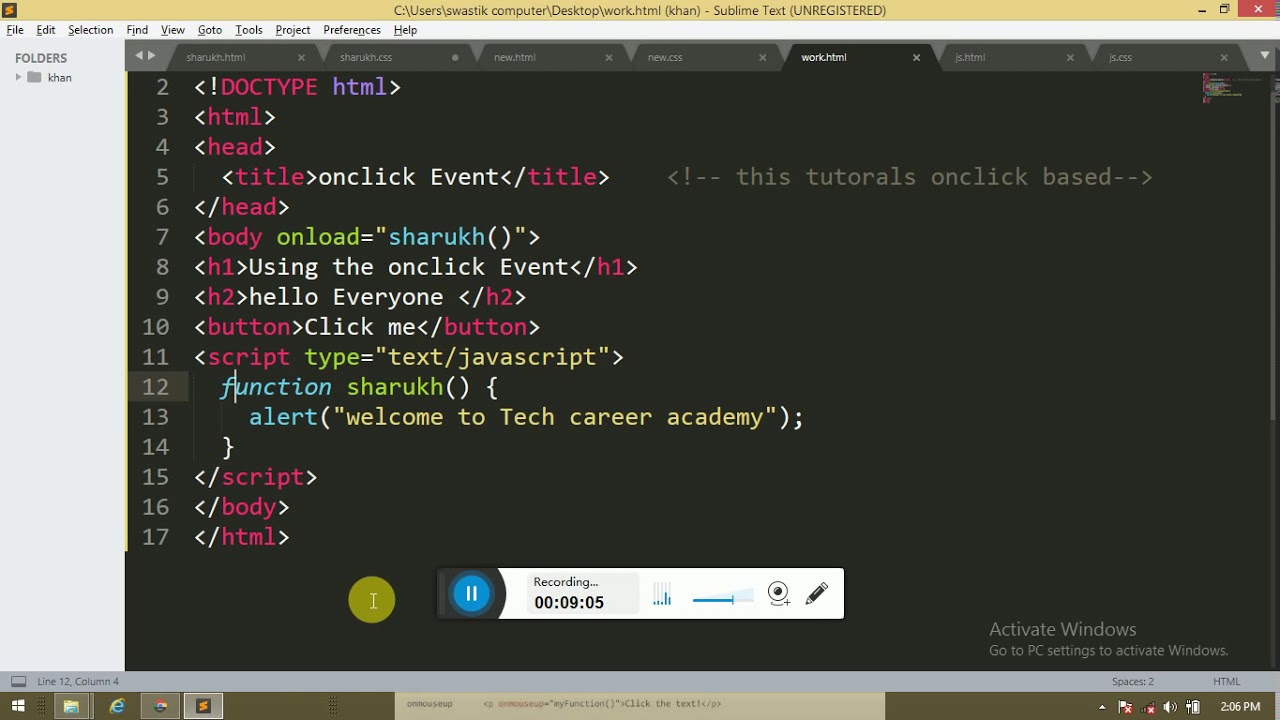
Task: Click 'onload' attribute on line 7
Action: (318, 237)
